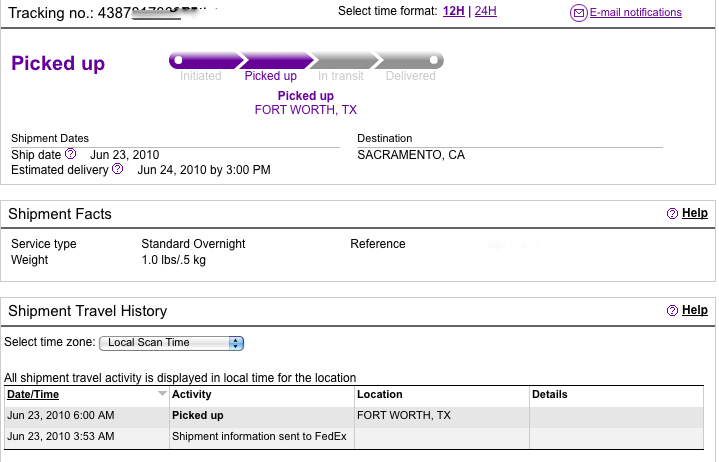Click the Shipment Travel History help icon

point(672,311)
